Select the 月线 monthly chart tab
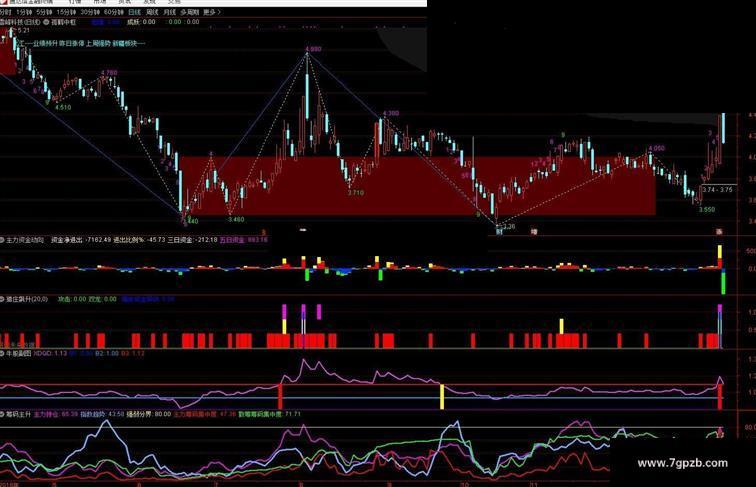 click(170, 12)
